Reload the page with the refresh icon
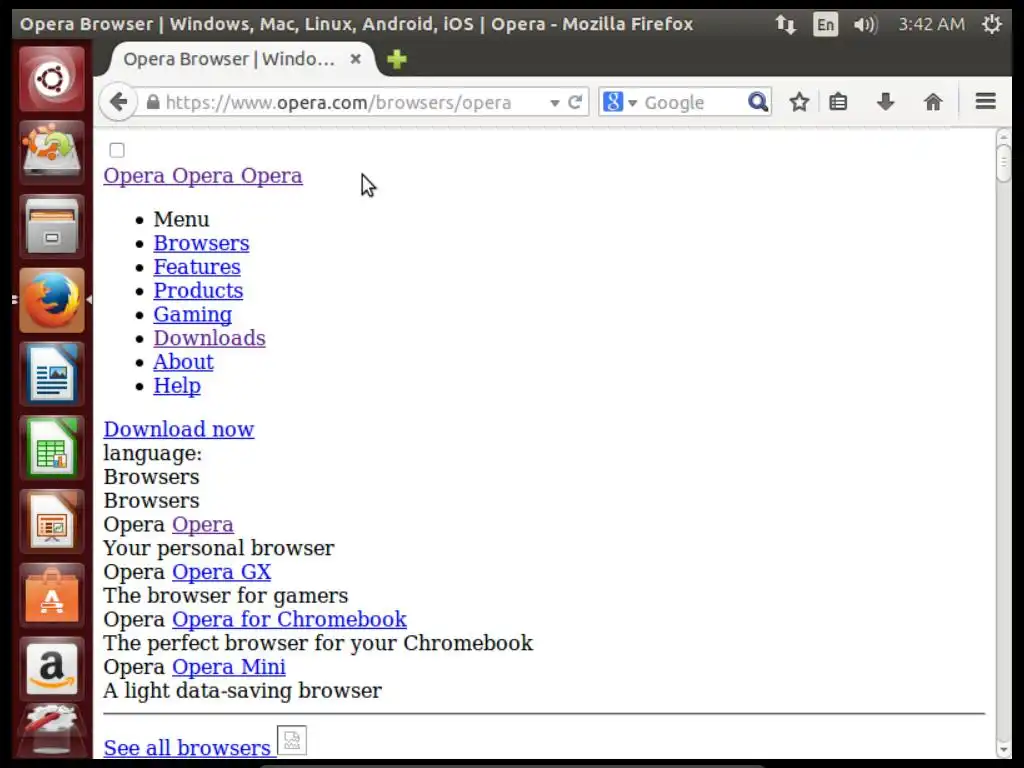Screen dimensions: 1024x768 point(575,102)
